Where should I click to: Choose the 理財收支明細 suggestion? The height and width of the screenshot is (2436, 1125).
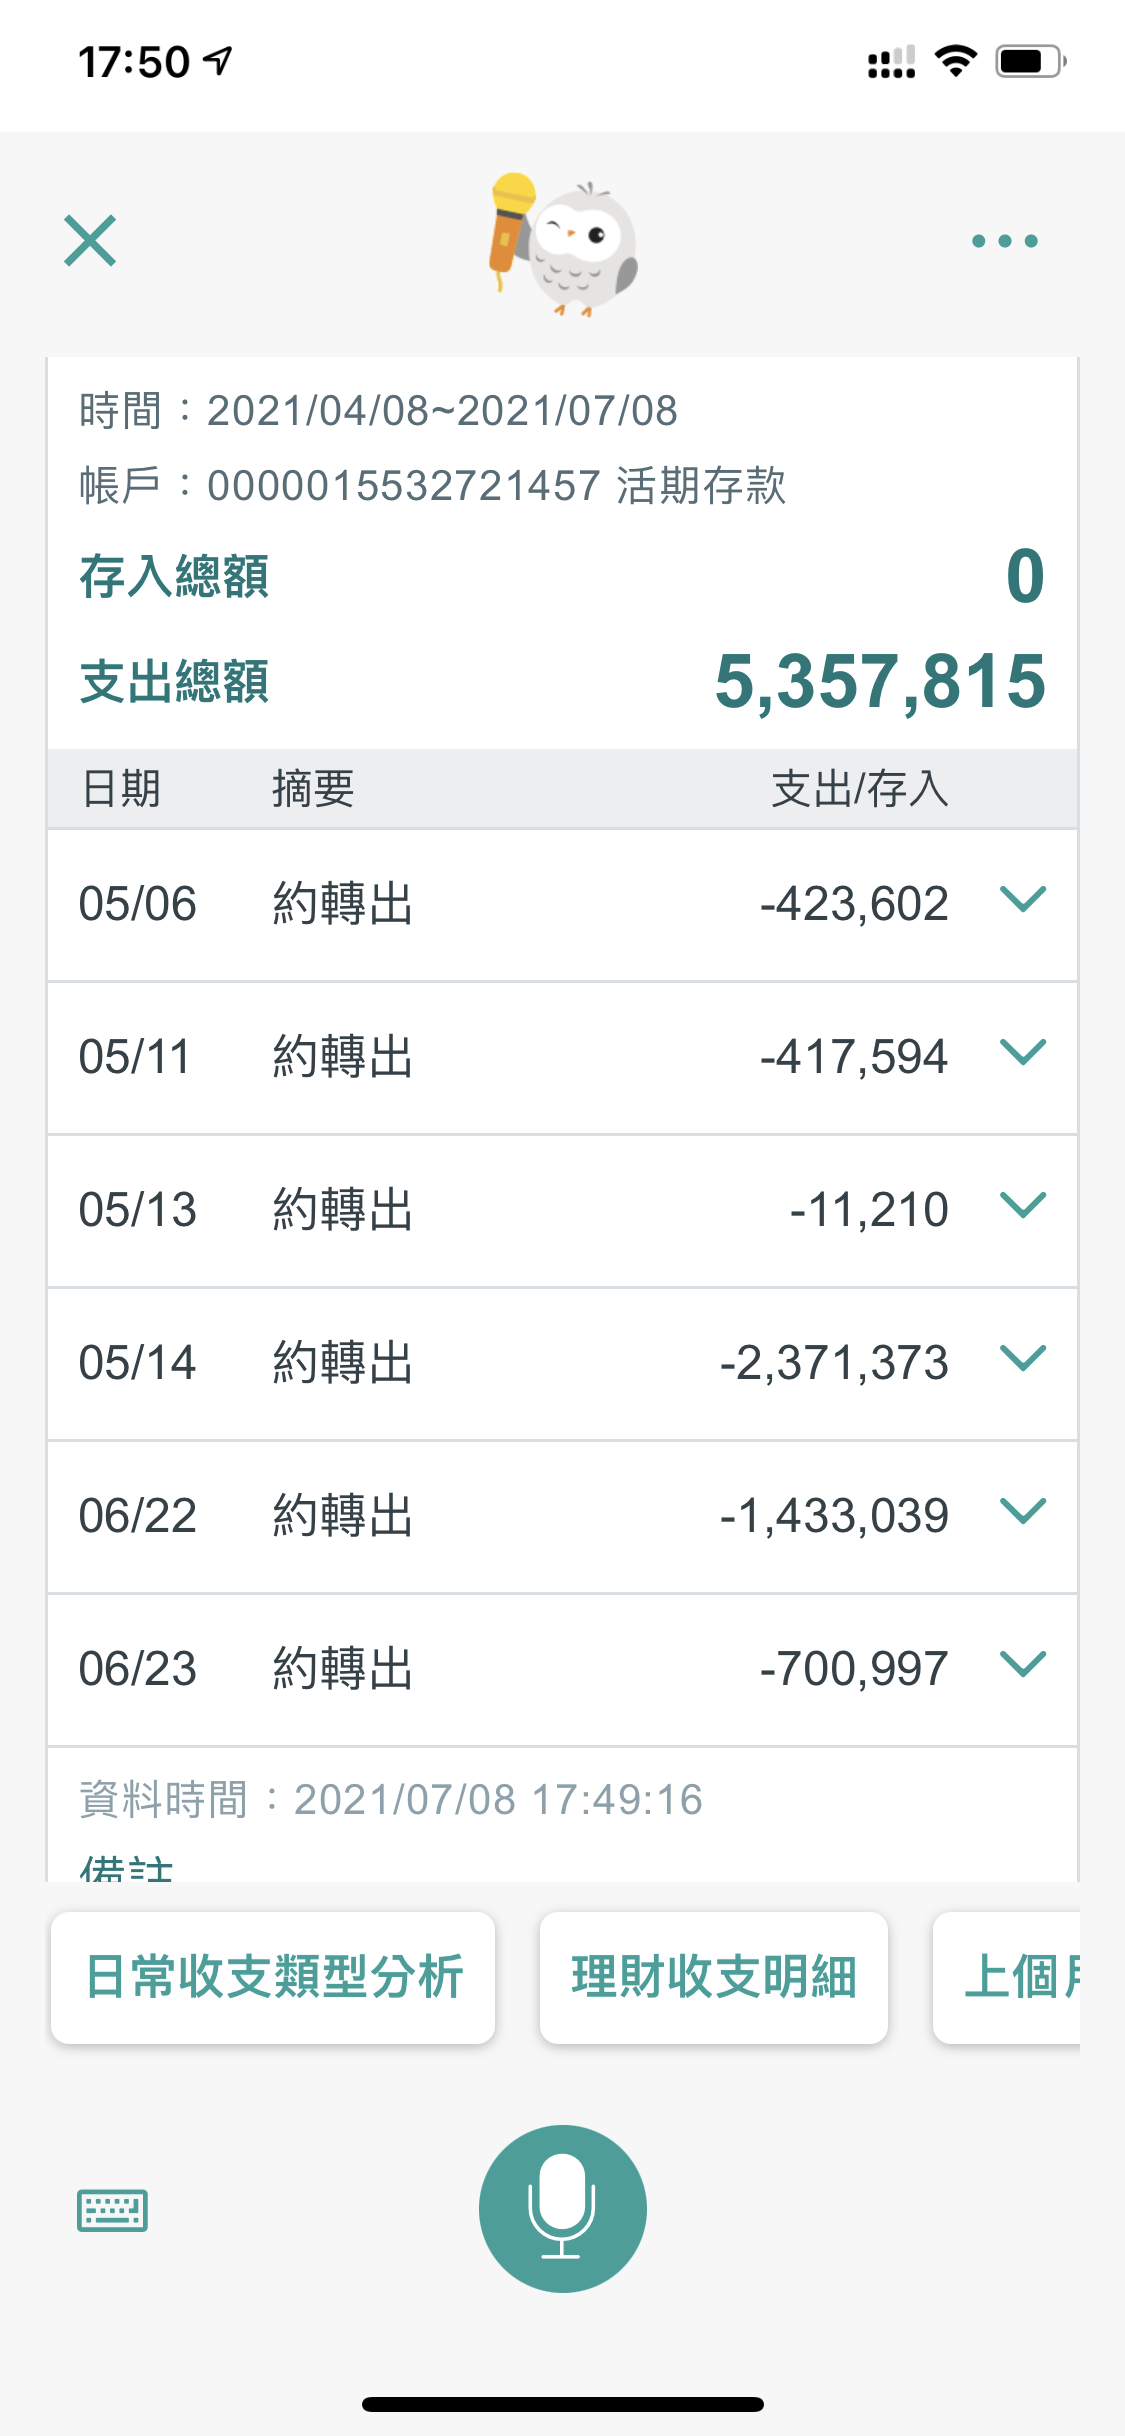point(713,1977)
